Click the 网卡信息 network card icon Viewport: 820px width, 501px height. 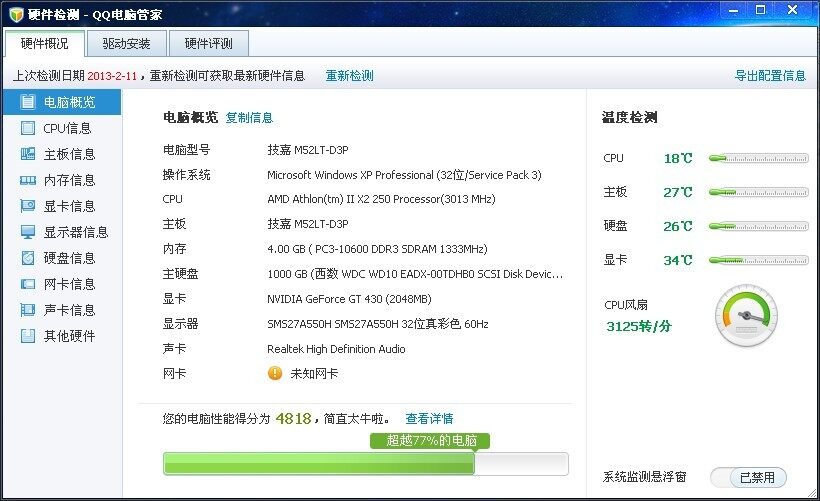pyautogui.click(x=28, y=284)
